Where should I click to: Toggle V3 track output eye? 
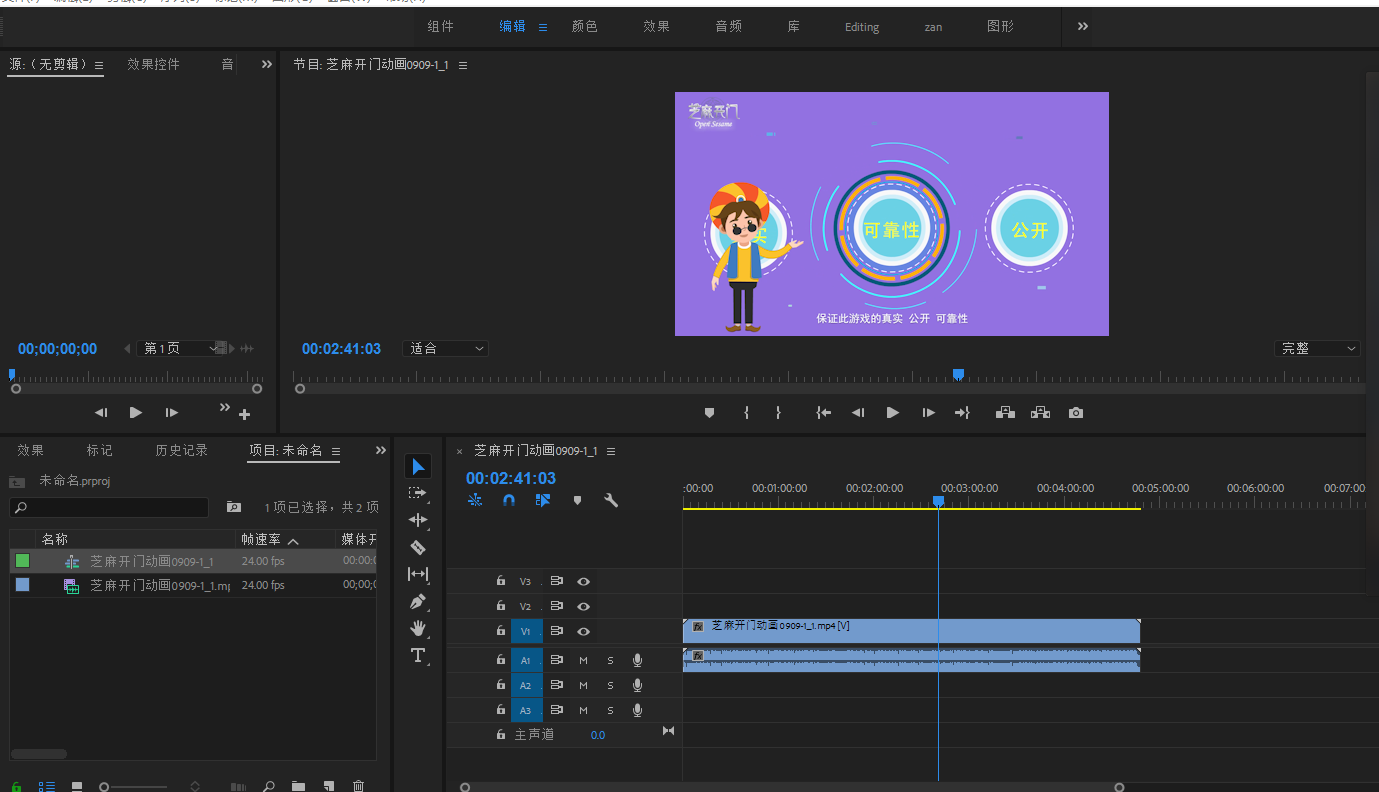[x=583, y=581]
